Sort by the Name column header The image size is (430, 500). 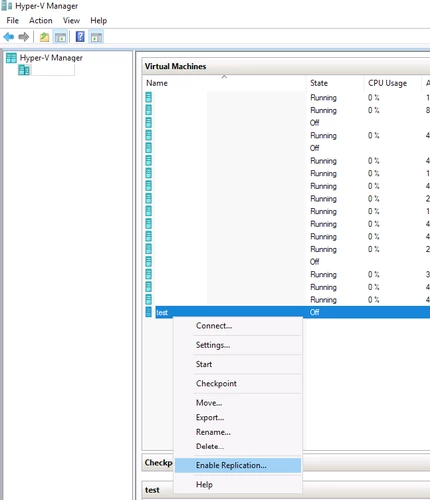click(224, 83)
